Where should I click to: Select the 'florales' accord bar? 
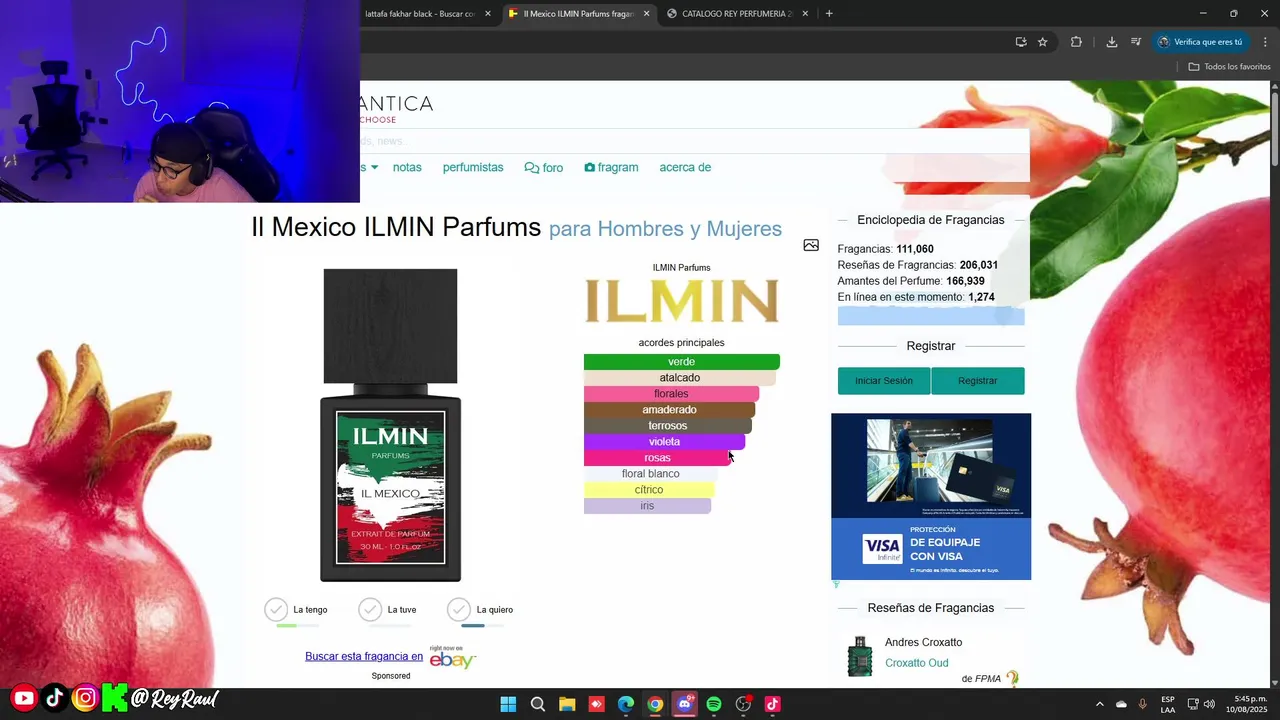click(x=671, y=394)
